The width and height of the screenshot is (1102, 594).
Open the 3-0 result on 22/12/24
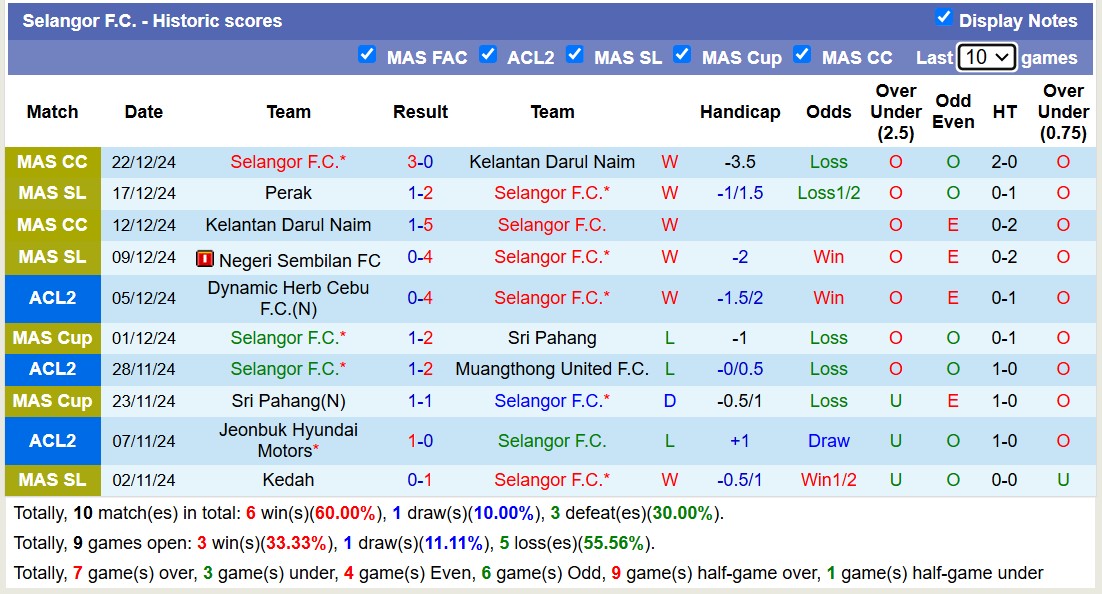click(420, 162)
